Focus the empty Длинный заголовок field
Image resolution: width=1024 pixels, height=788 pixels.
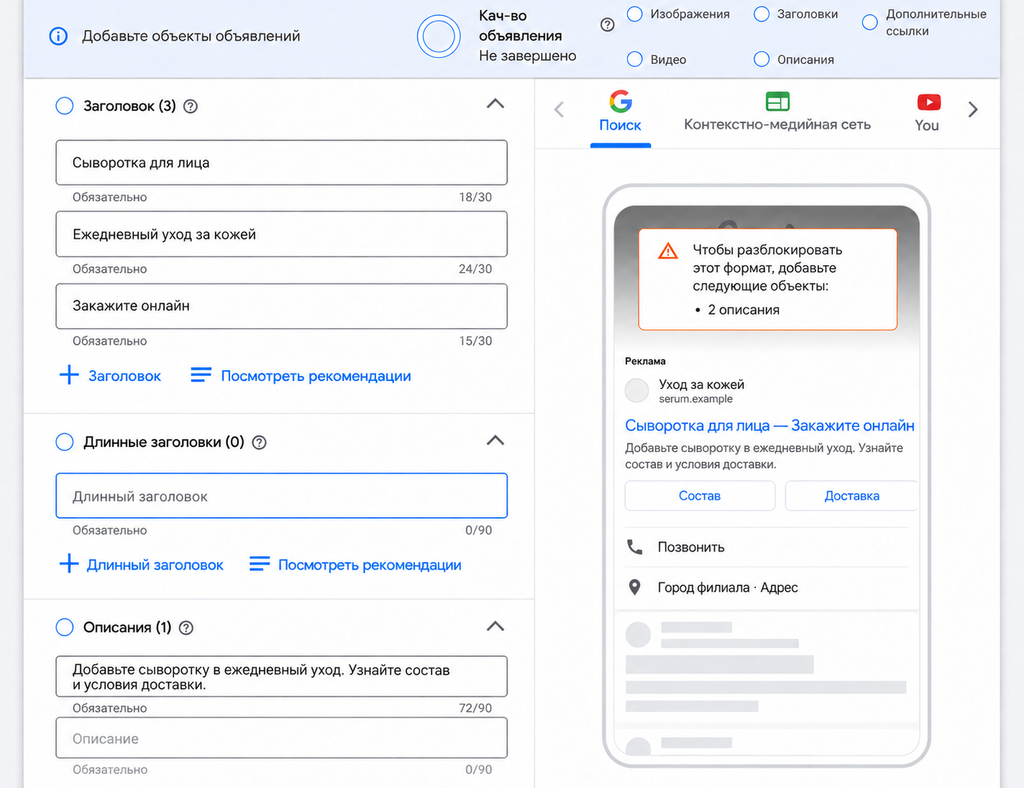pos(281,496)
